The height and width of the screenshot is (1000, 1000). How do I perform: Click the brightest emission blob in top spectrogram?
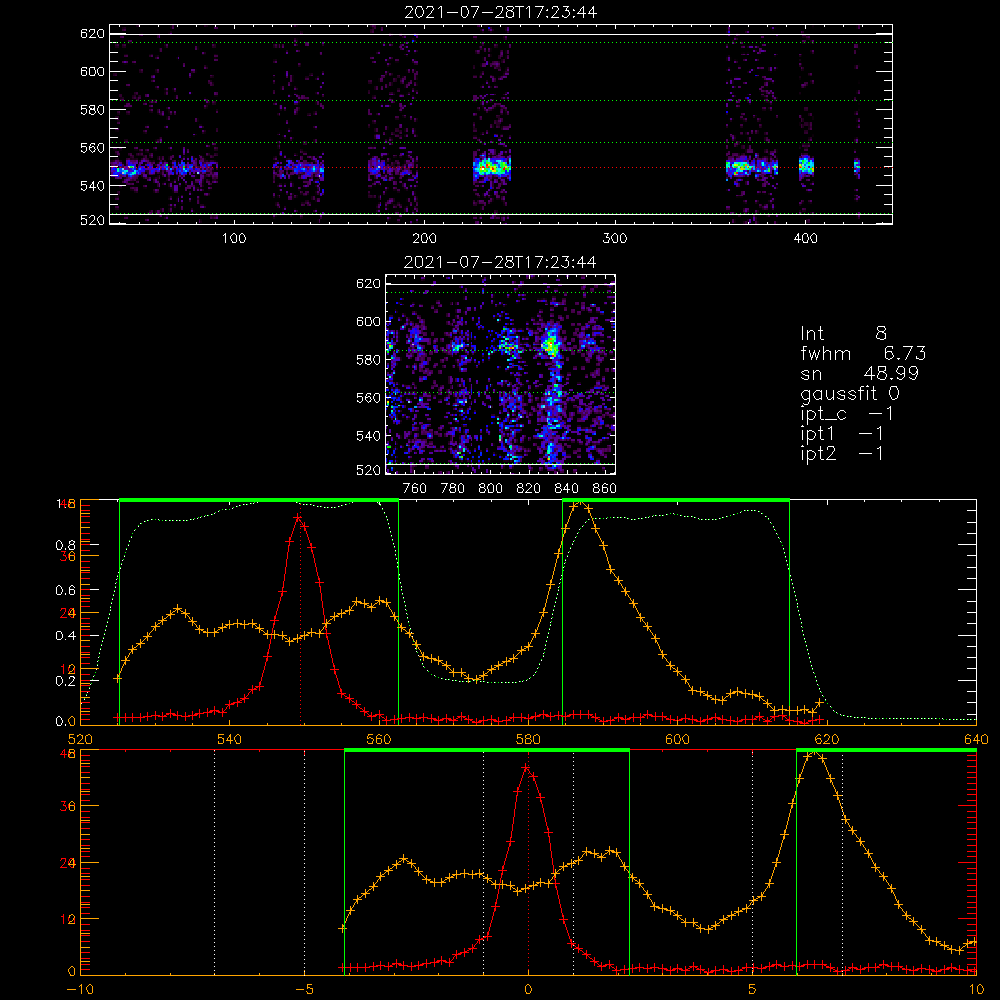pos(492,167)
